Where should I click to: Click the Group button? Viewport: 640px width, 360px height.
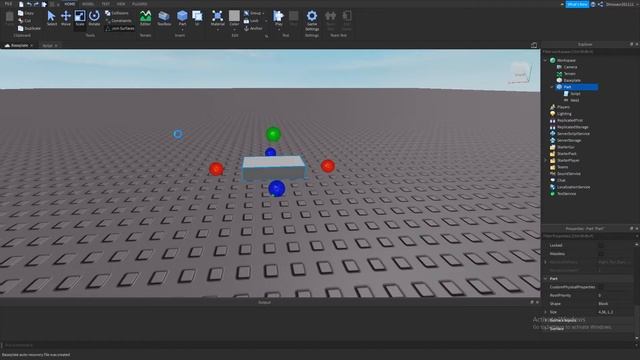(x=253, y=13)
